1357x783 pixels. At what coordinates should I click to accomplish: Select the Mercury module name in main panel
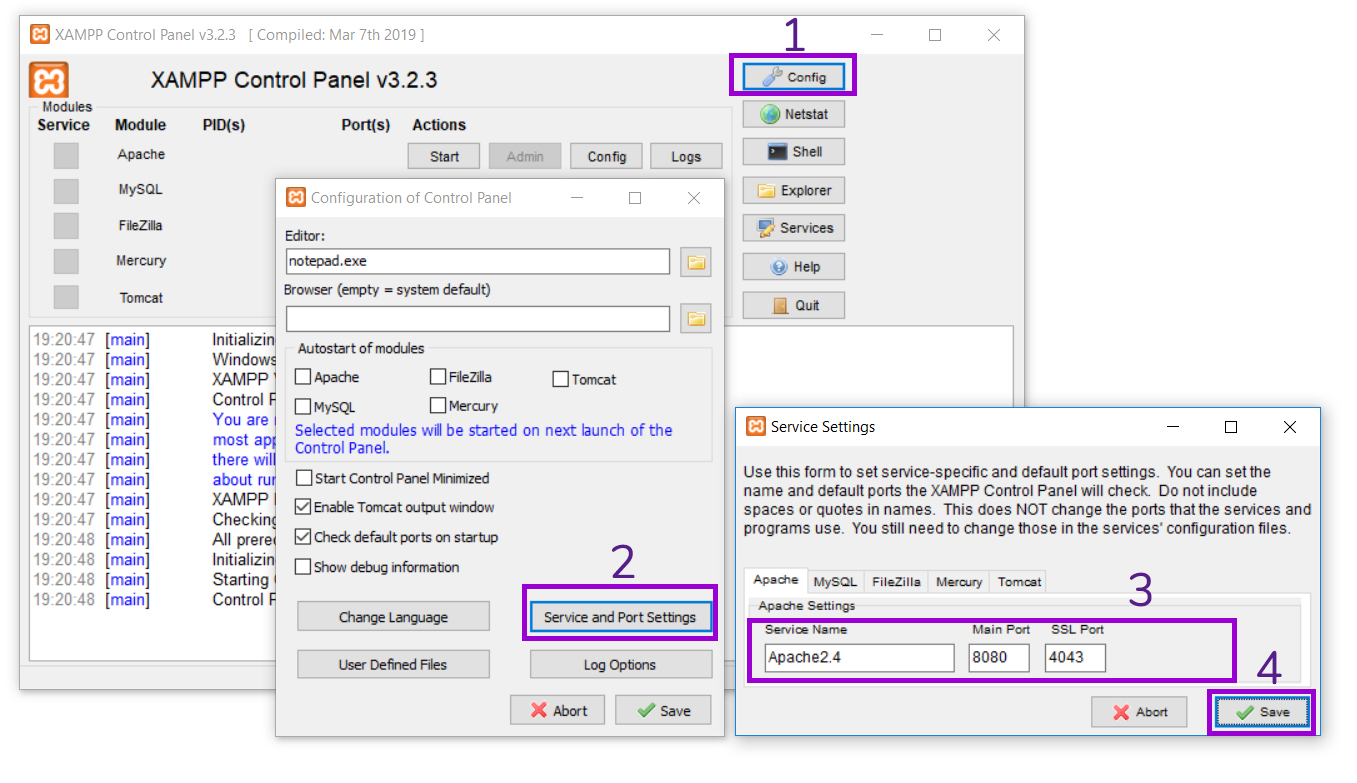point(141,260)
